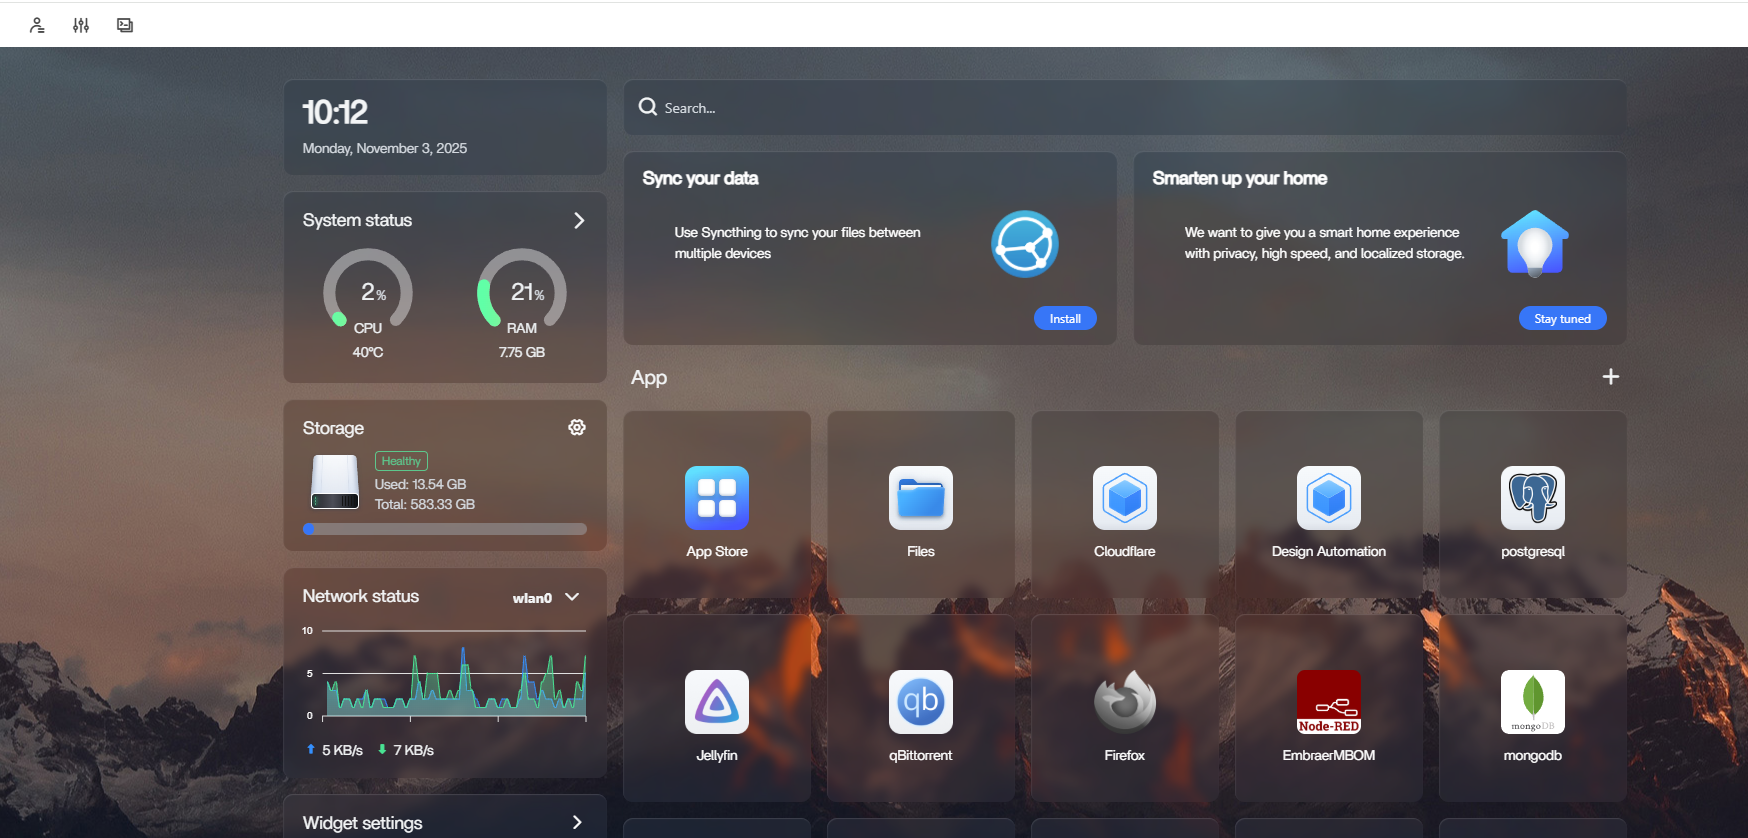
Task: Open the Cloudflare app icon
Action: (x=1124, y=498)
